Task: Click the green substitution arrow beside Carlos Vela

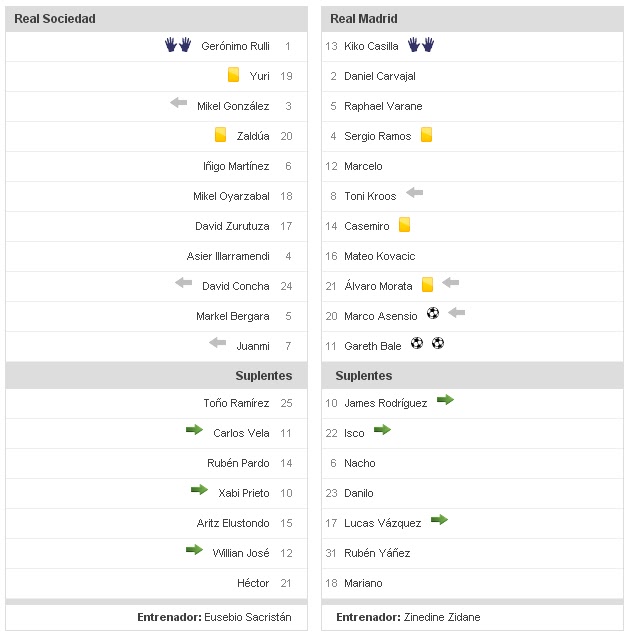Action: coord(194,431)
